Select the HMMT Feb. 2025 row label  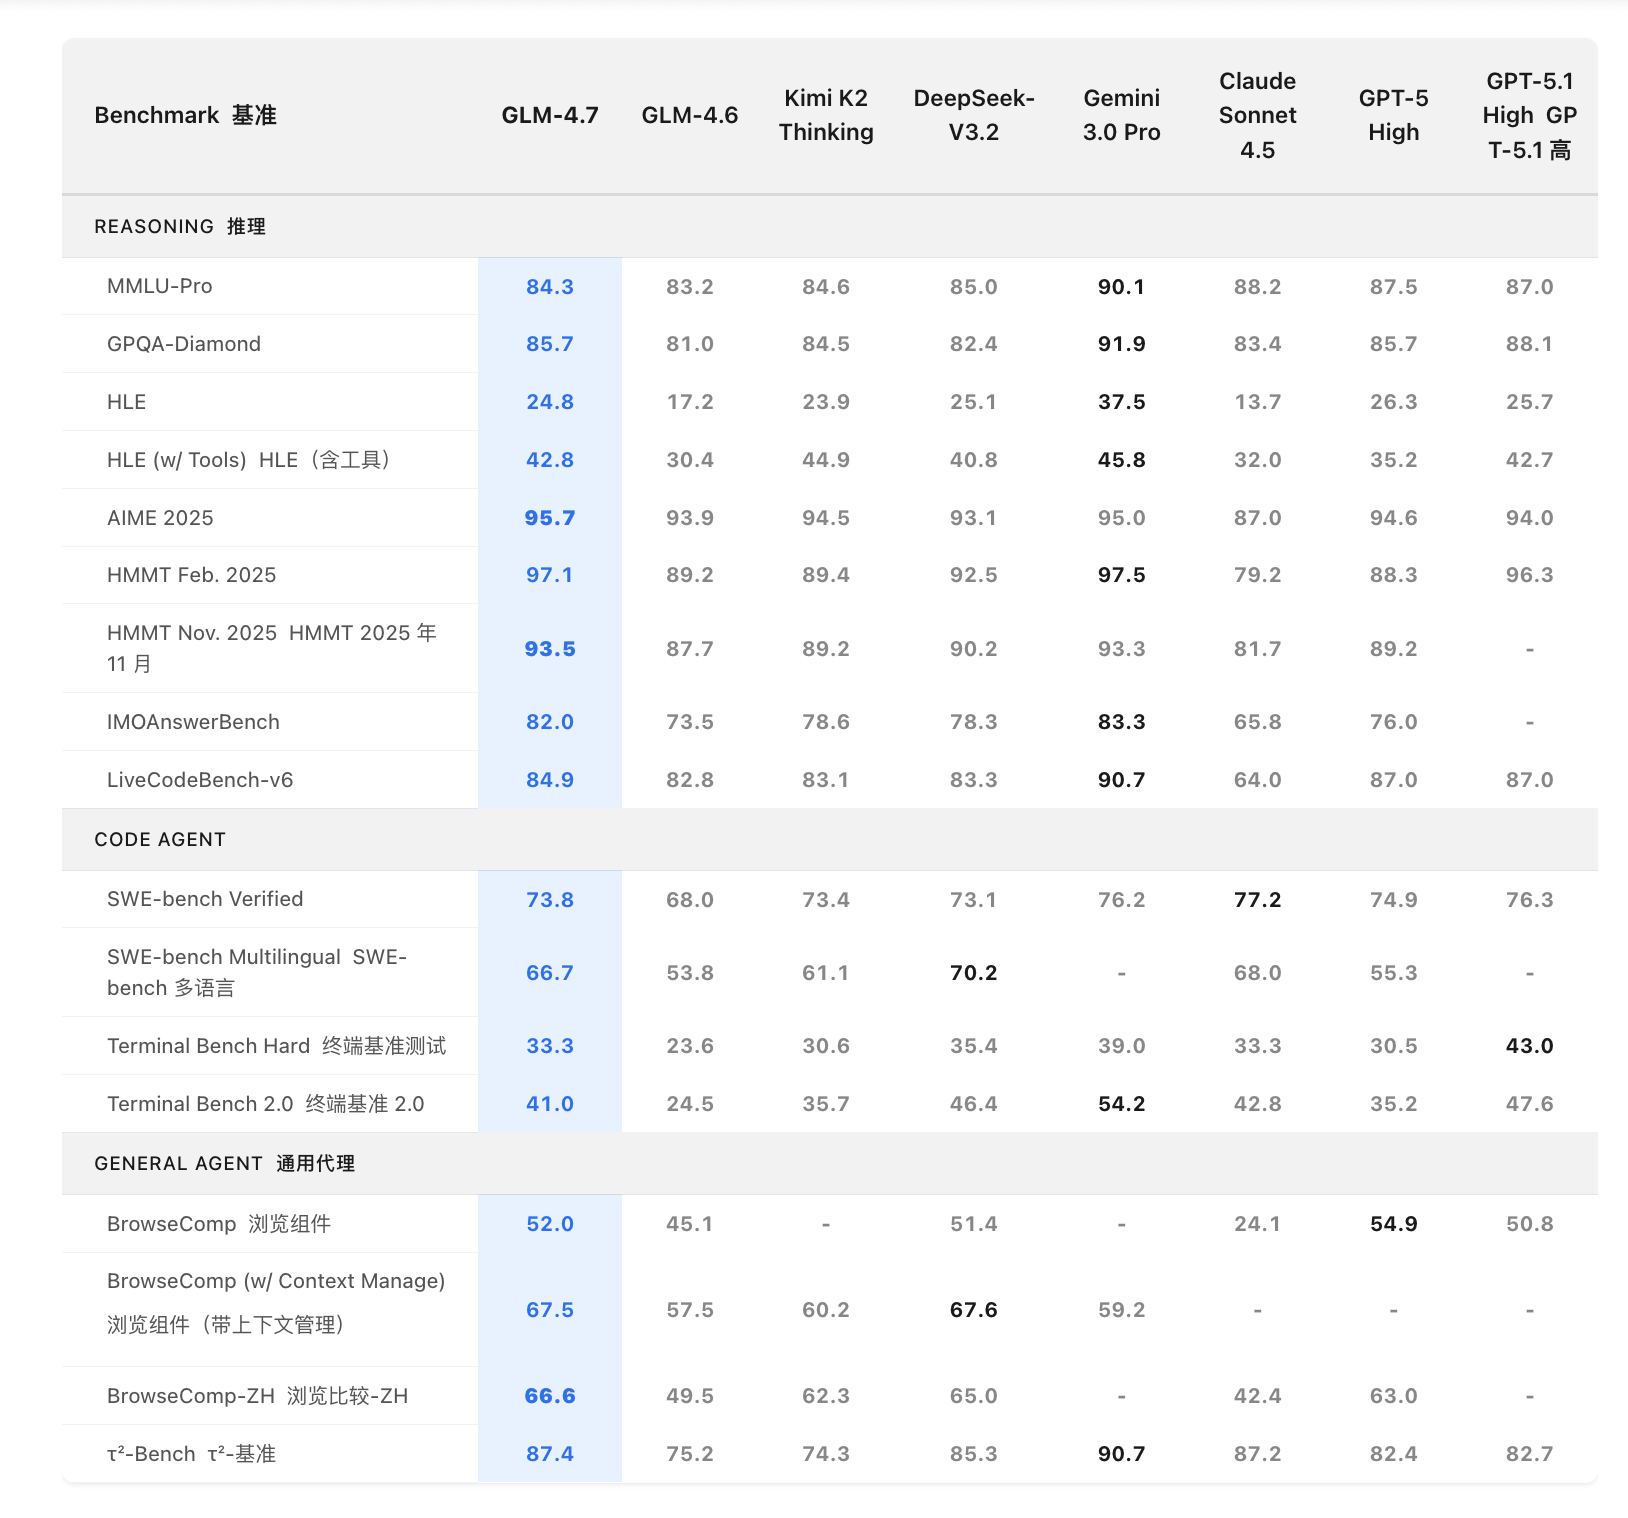[191, 575]
